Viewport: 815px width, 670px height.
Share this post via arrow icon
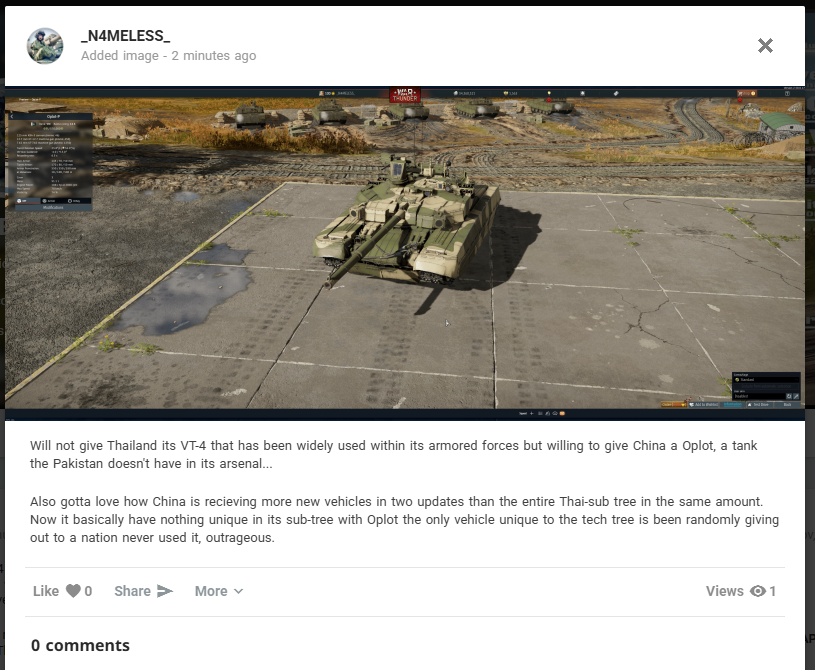tap(165, 591)
